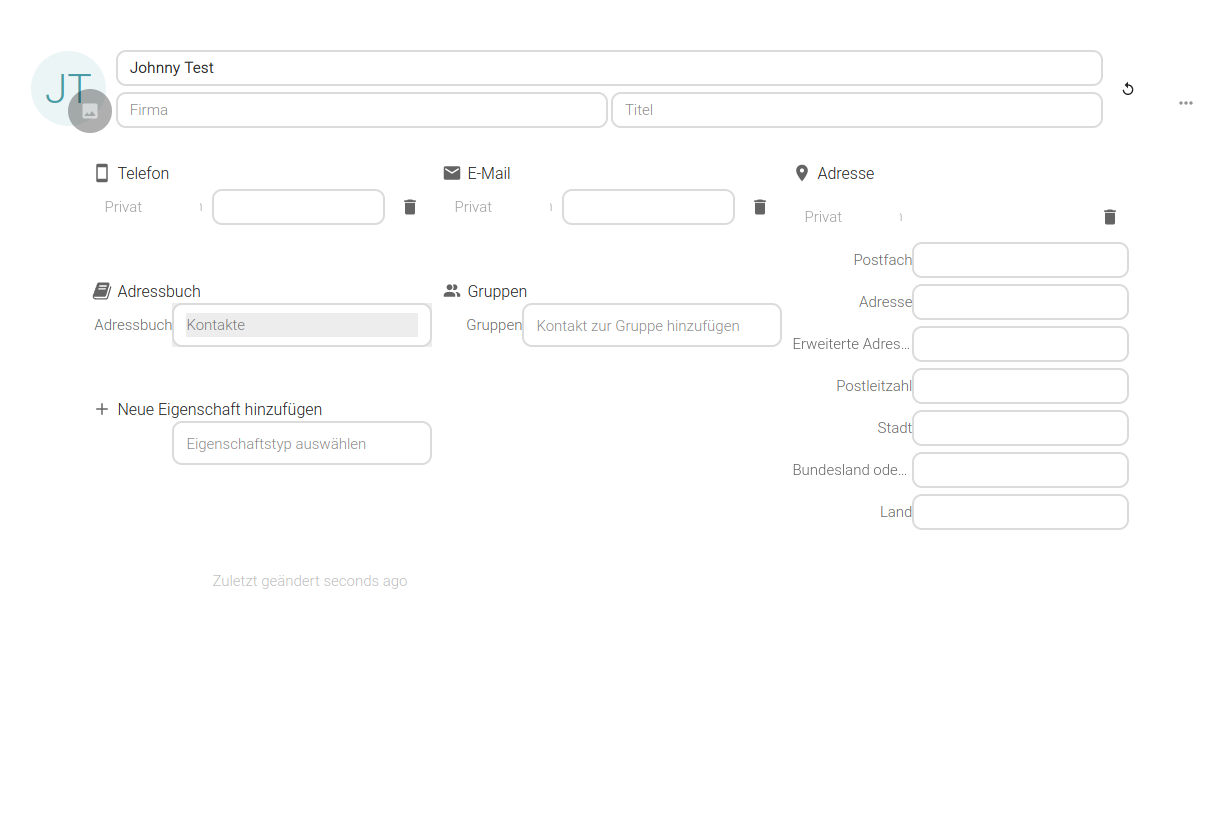Click the Telefon section heading
This screenshot has height=821, width=1220.
[x=143, y=173]
